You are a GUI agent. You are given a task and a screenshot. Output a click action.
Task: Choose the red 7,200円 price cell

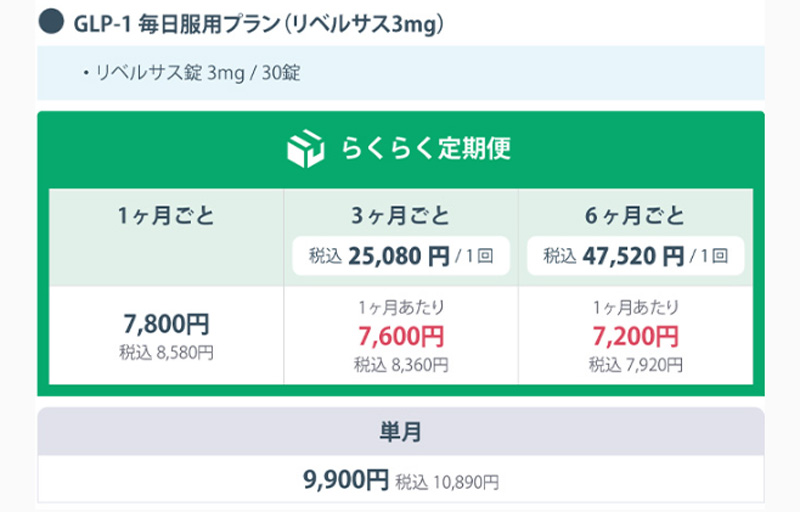pyautogui.click(x=635, y=336)
